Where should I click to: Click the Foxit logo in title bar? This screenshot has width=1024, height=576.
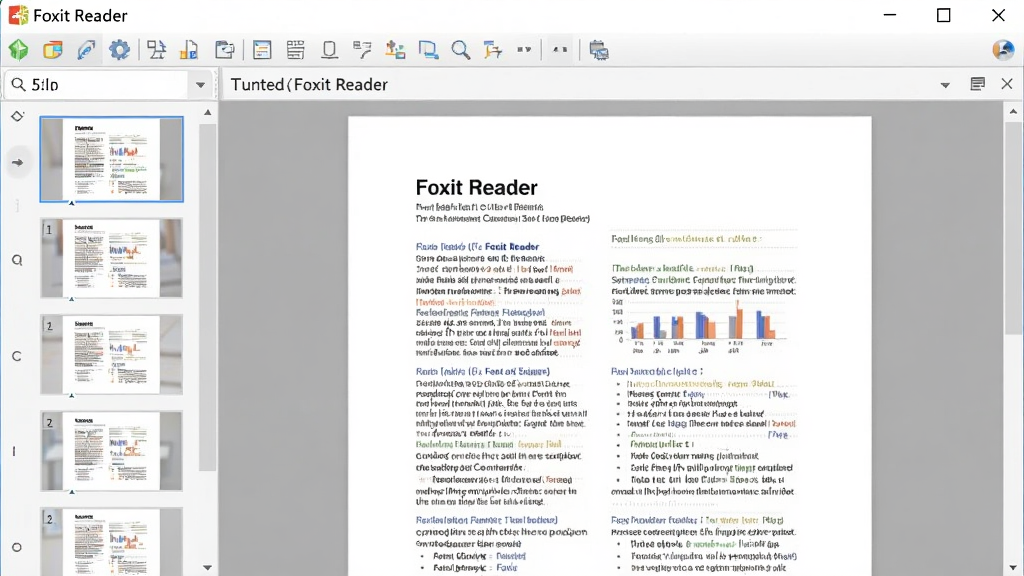click(x=18, y=15)
